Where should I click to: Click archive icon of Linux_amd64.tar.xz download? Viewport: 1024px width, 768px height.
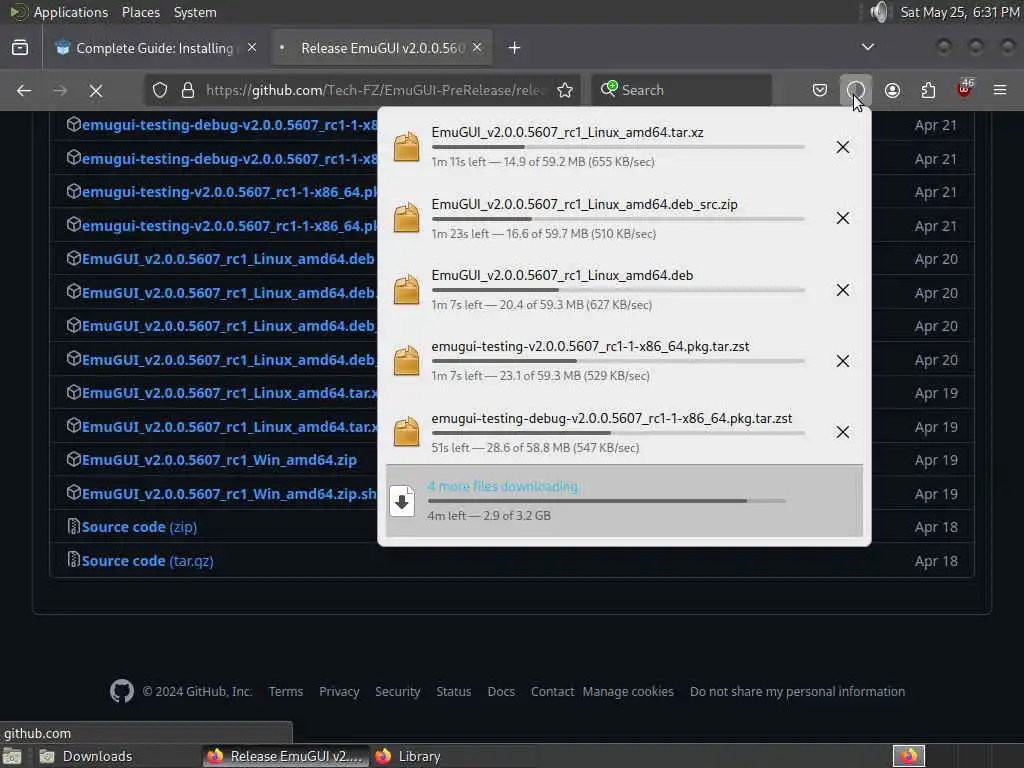(406, 147)
